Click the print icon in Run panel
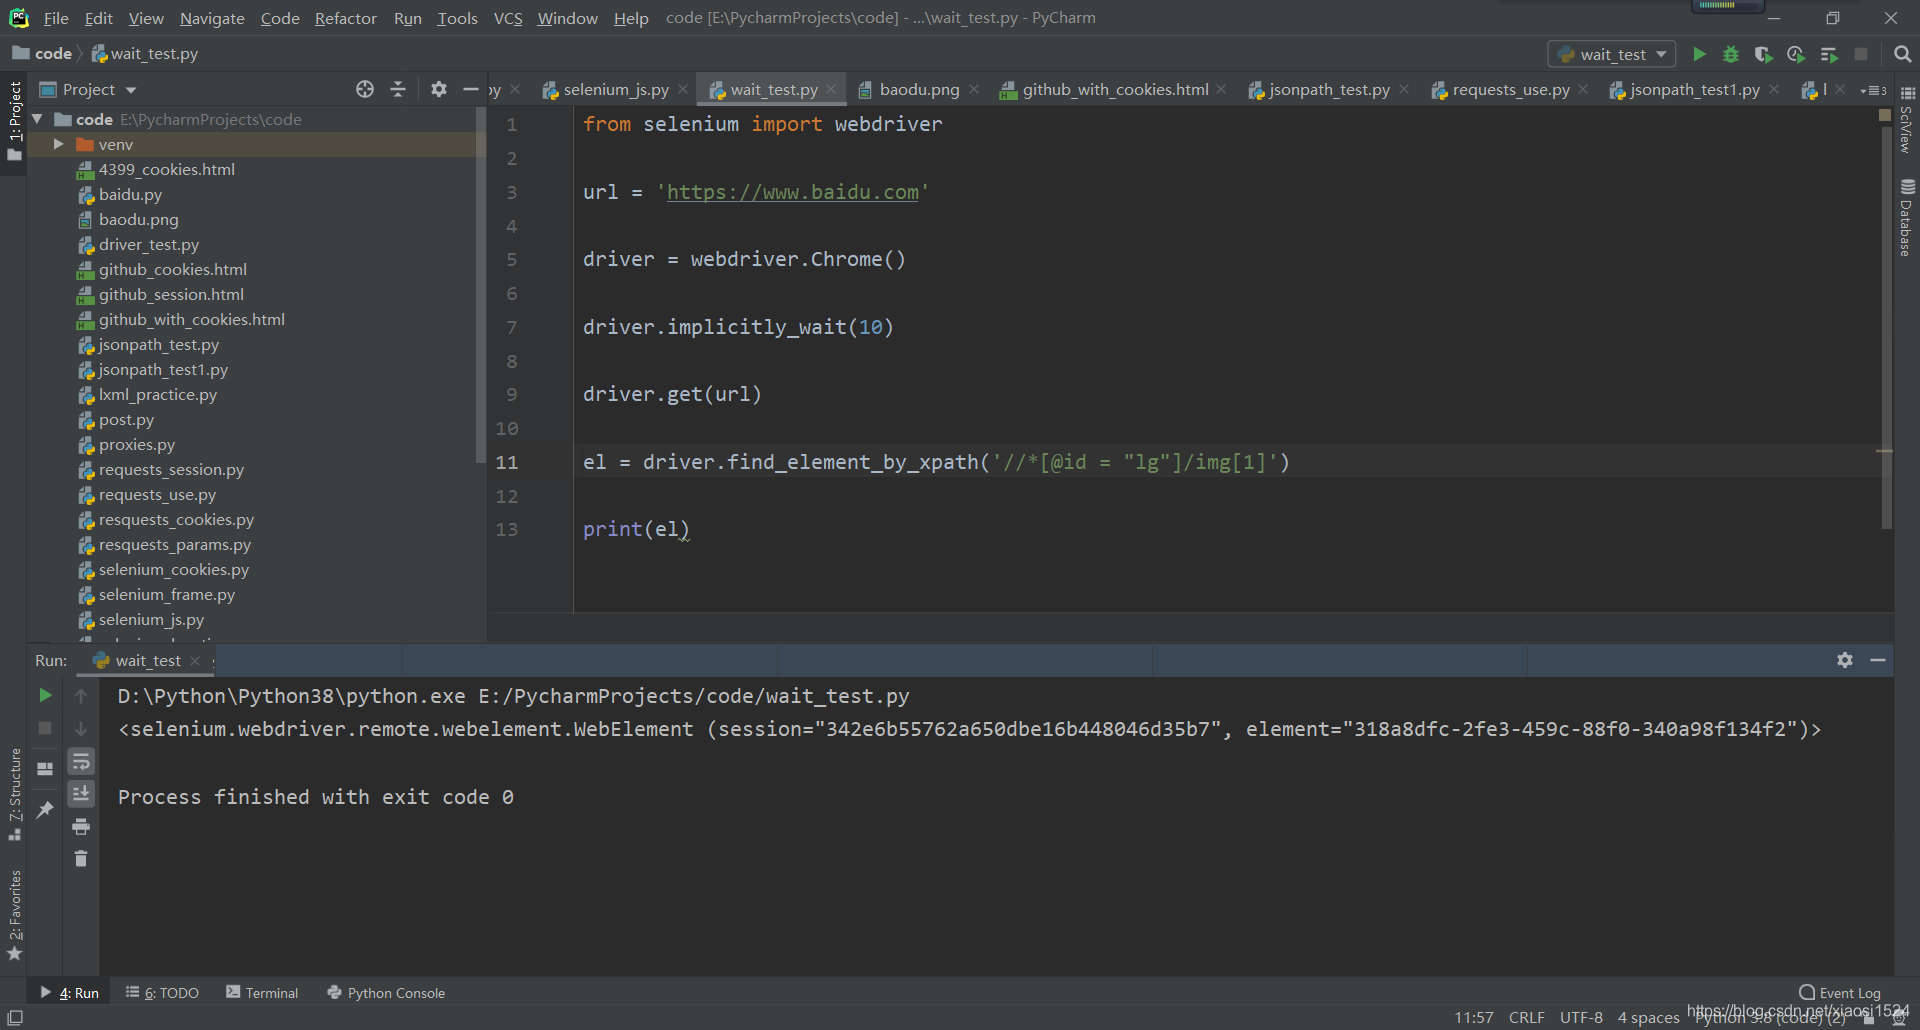Viewport: 1920px width, 1030px height. coord(81,826)
